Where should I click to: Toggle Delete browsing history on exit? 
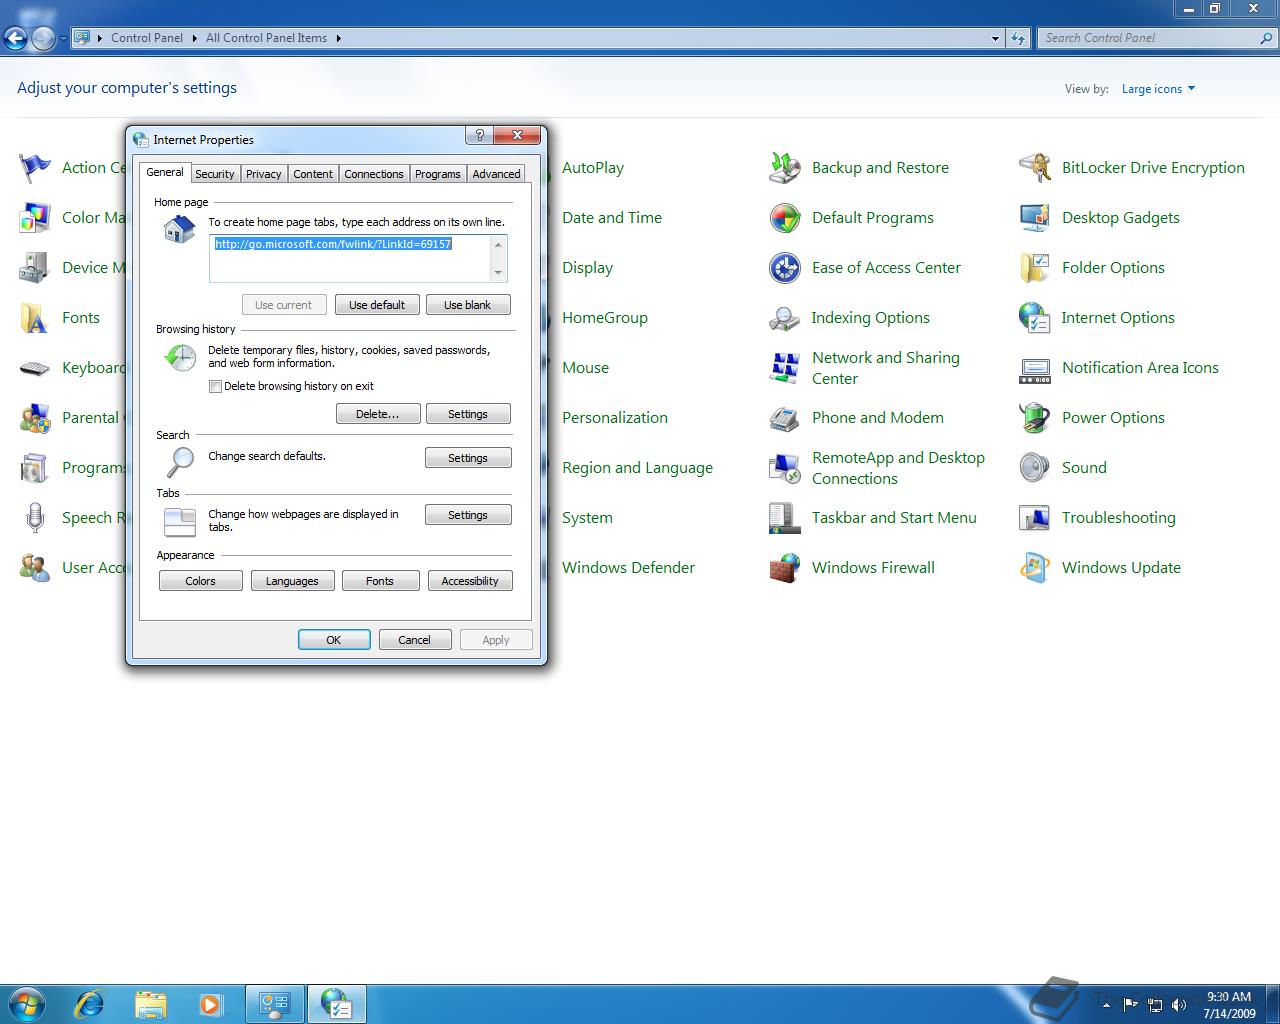click(215, 386)
